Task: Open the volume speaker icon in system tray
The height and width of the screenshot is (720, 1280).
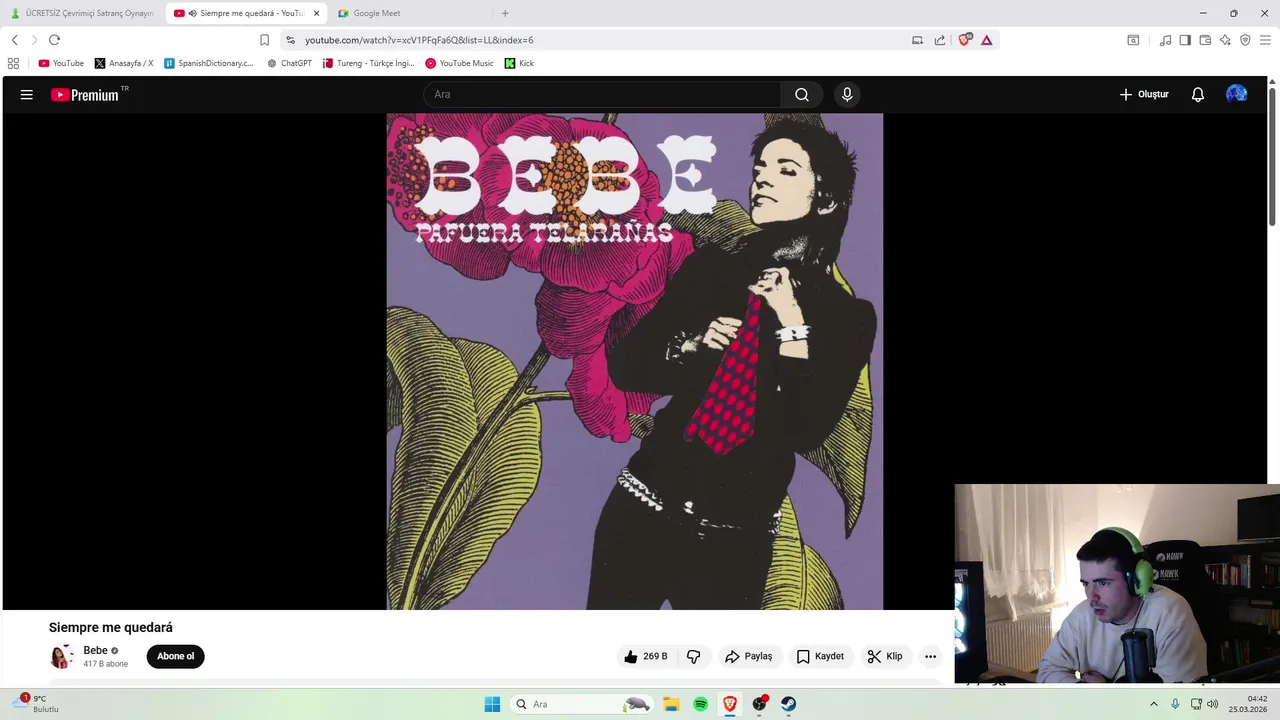Action: tap(1213, 704)
